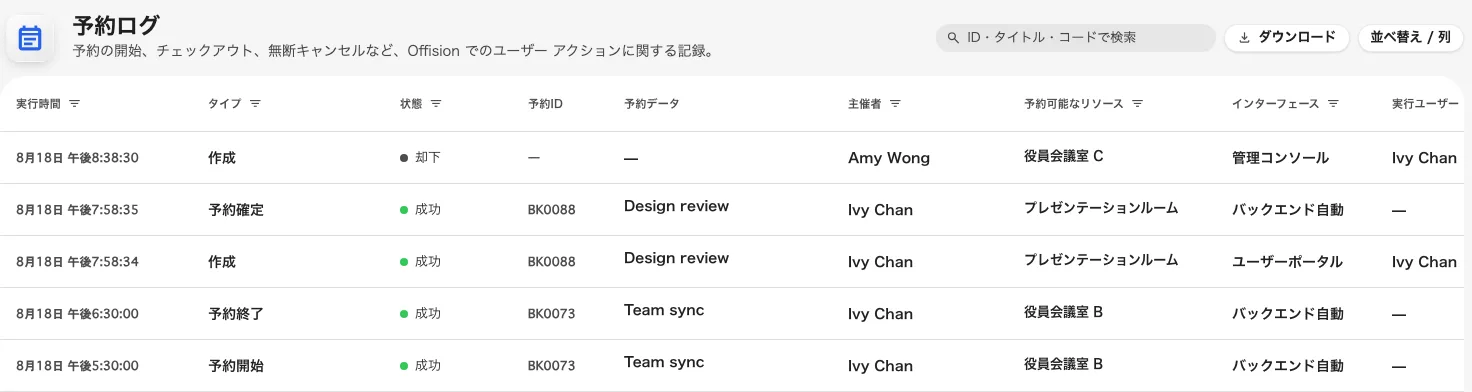Click the 予約データ column header
1472x392 pixels.
[651, 104]
